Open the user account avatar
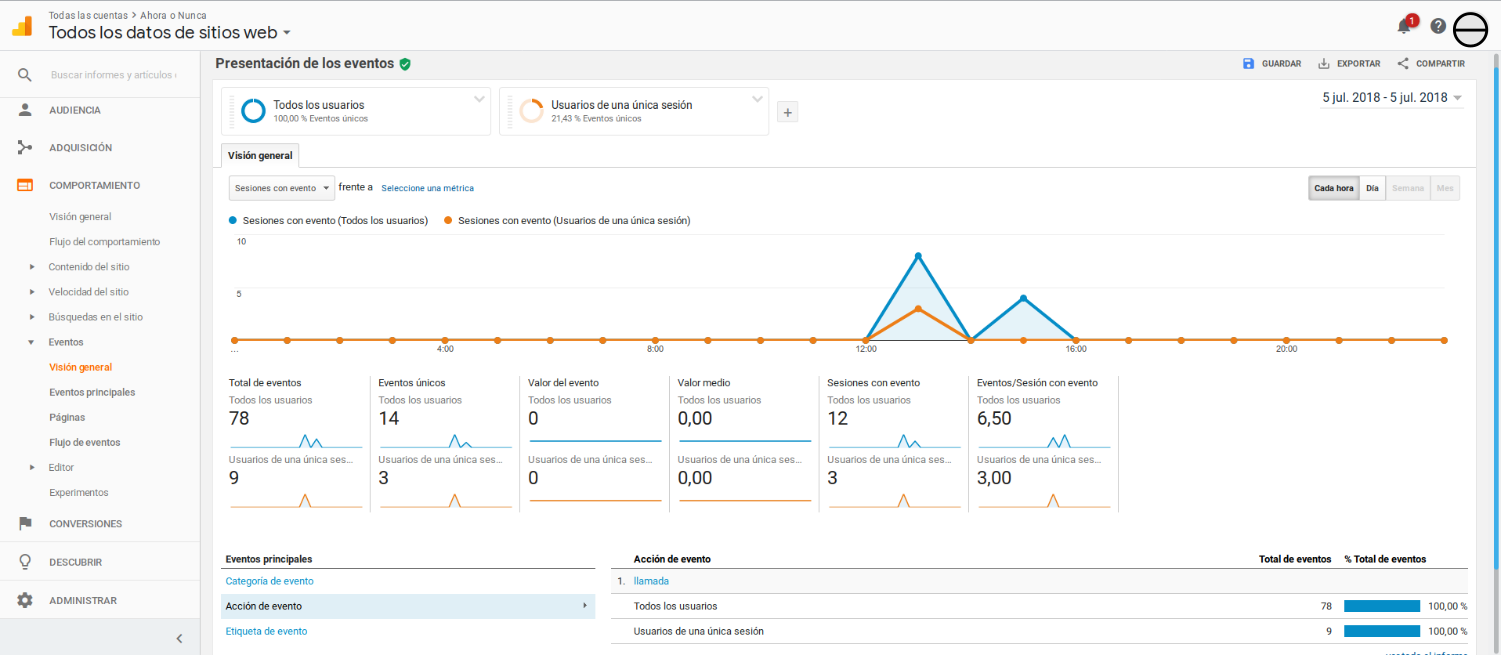The width and height of the screenshot is (1501, 655). pyautogui.click(x=1471, y=31)
